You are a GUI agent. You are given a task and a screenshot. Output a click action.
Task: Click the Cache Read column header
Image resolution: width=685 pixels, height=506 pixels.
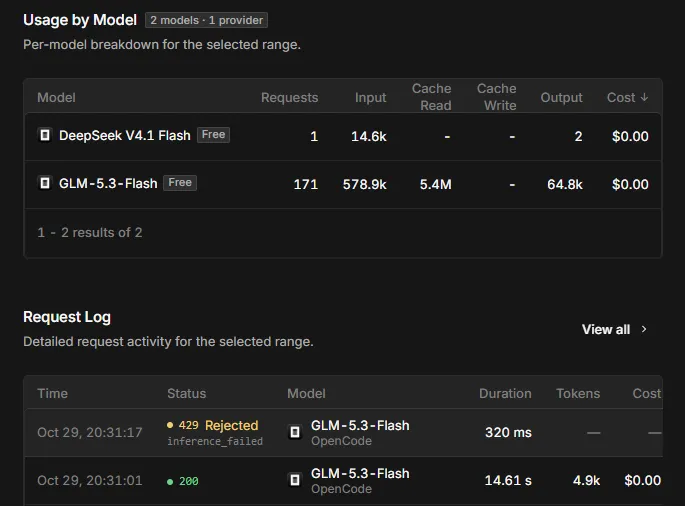click(432, 97)
